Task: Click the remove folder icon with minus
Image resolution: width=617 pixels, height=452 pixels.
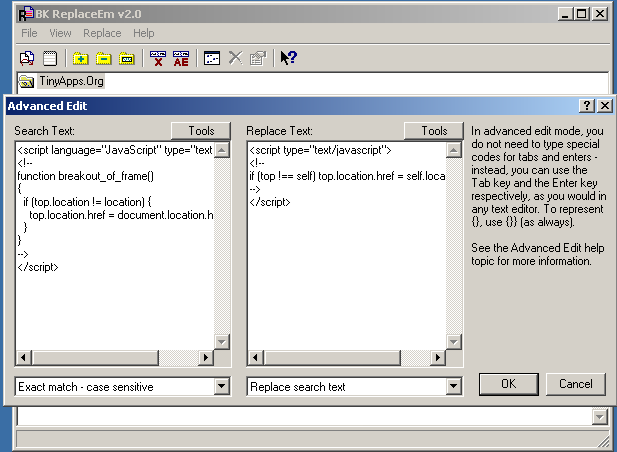Action: [x=104, y=58]
